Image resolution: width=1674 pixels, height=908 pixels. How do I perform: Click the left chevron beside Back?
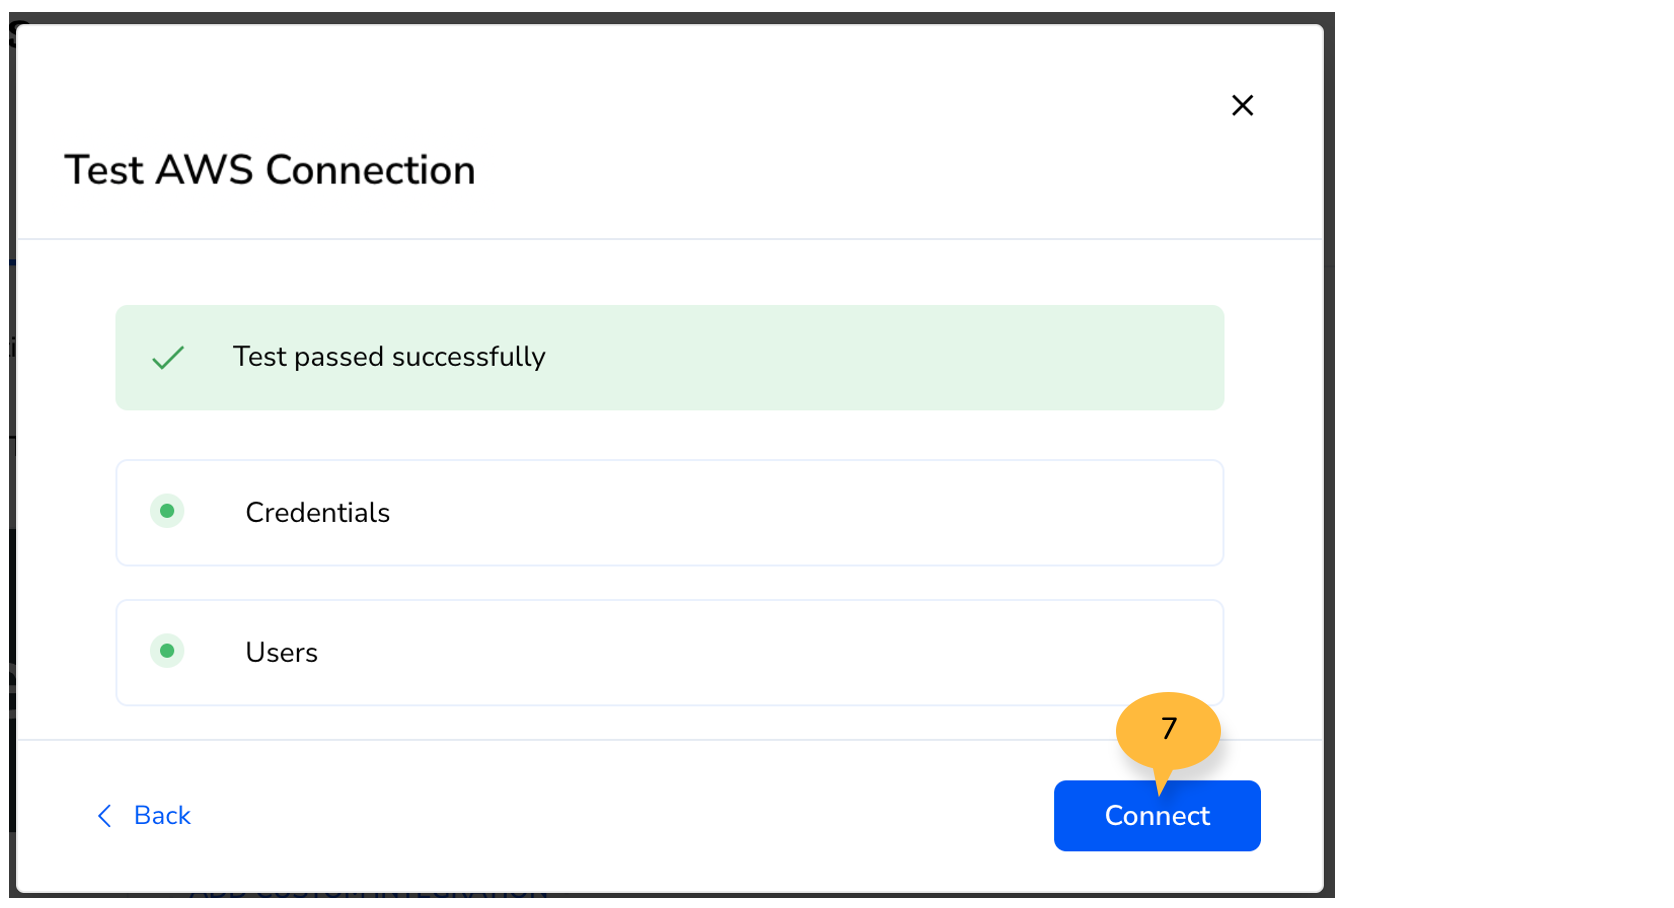coord(104,816)
